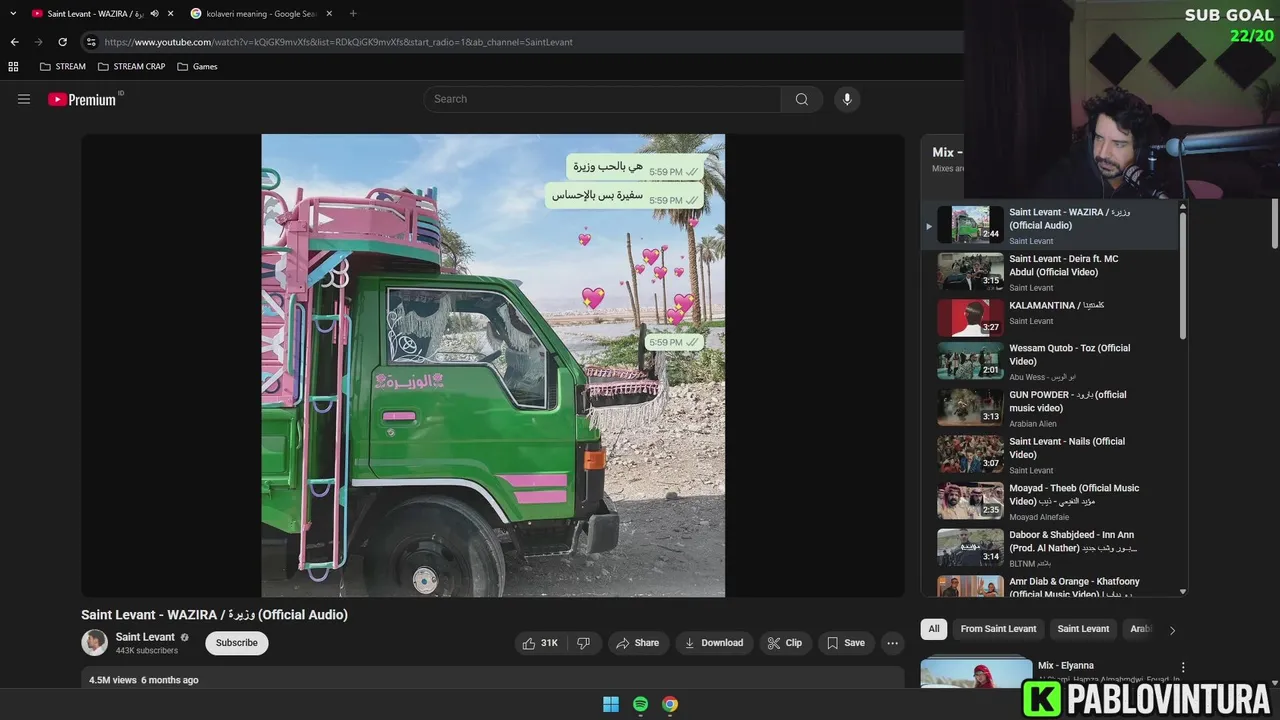Open Spotify from the taskbar
Viewport: 1280px width, 720px height.
640,704
